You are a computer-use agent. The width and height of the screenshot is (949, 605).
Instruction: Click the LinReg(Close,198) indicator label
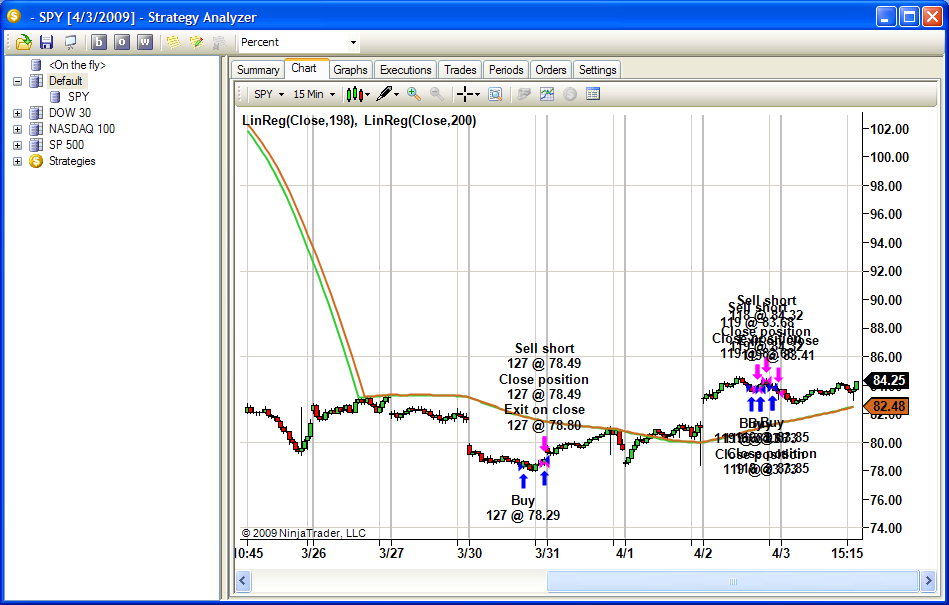tap(299, 120)
